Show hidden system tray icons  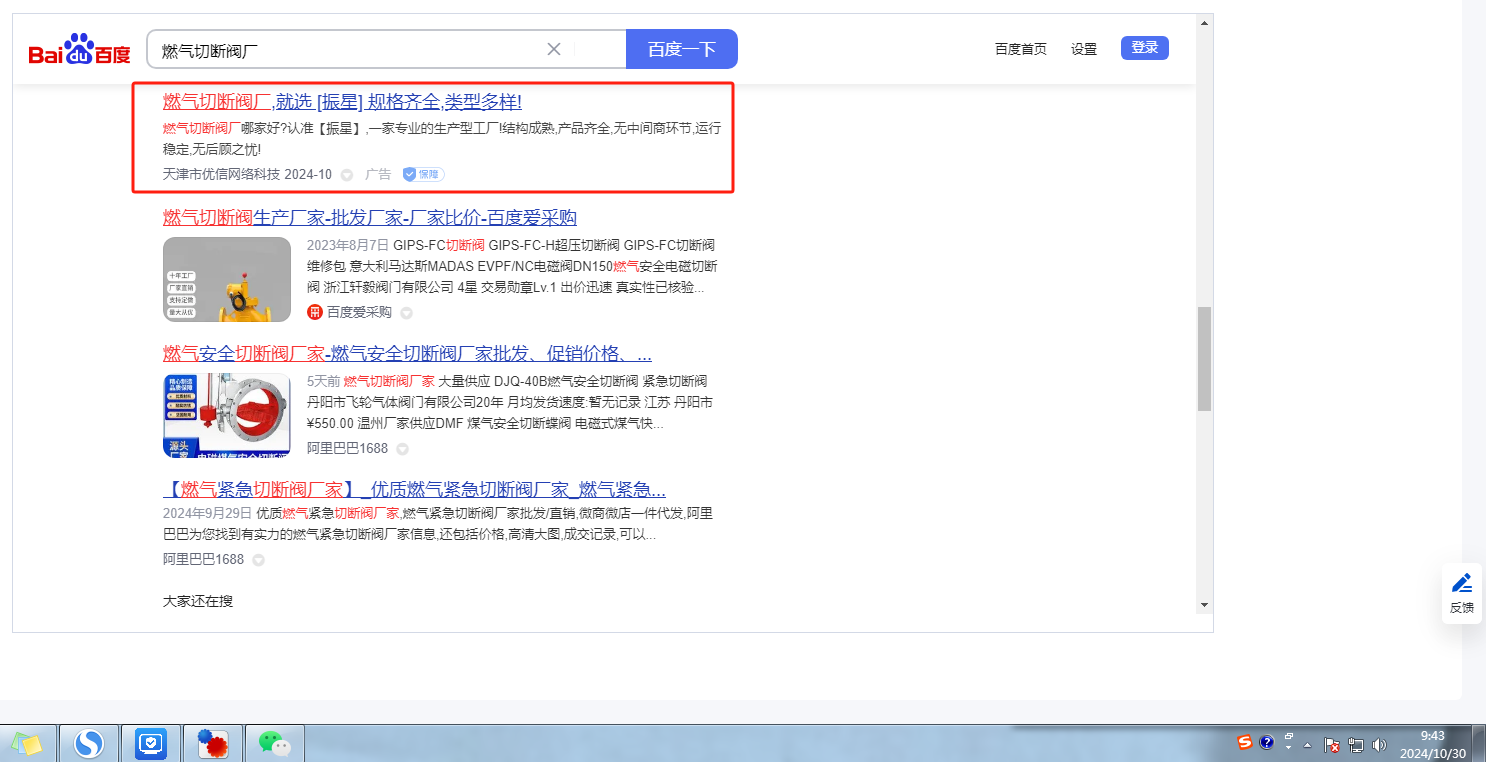pos(1308,745)
